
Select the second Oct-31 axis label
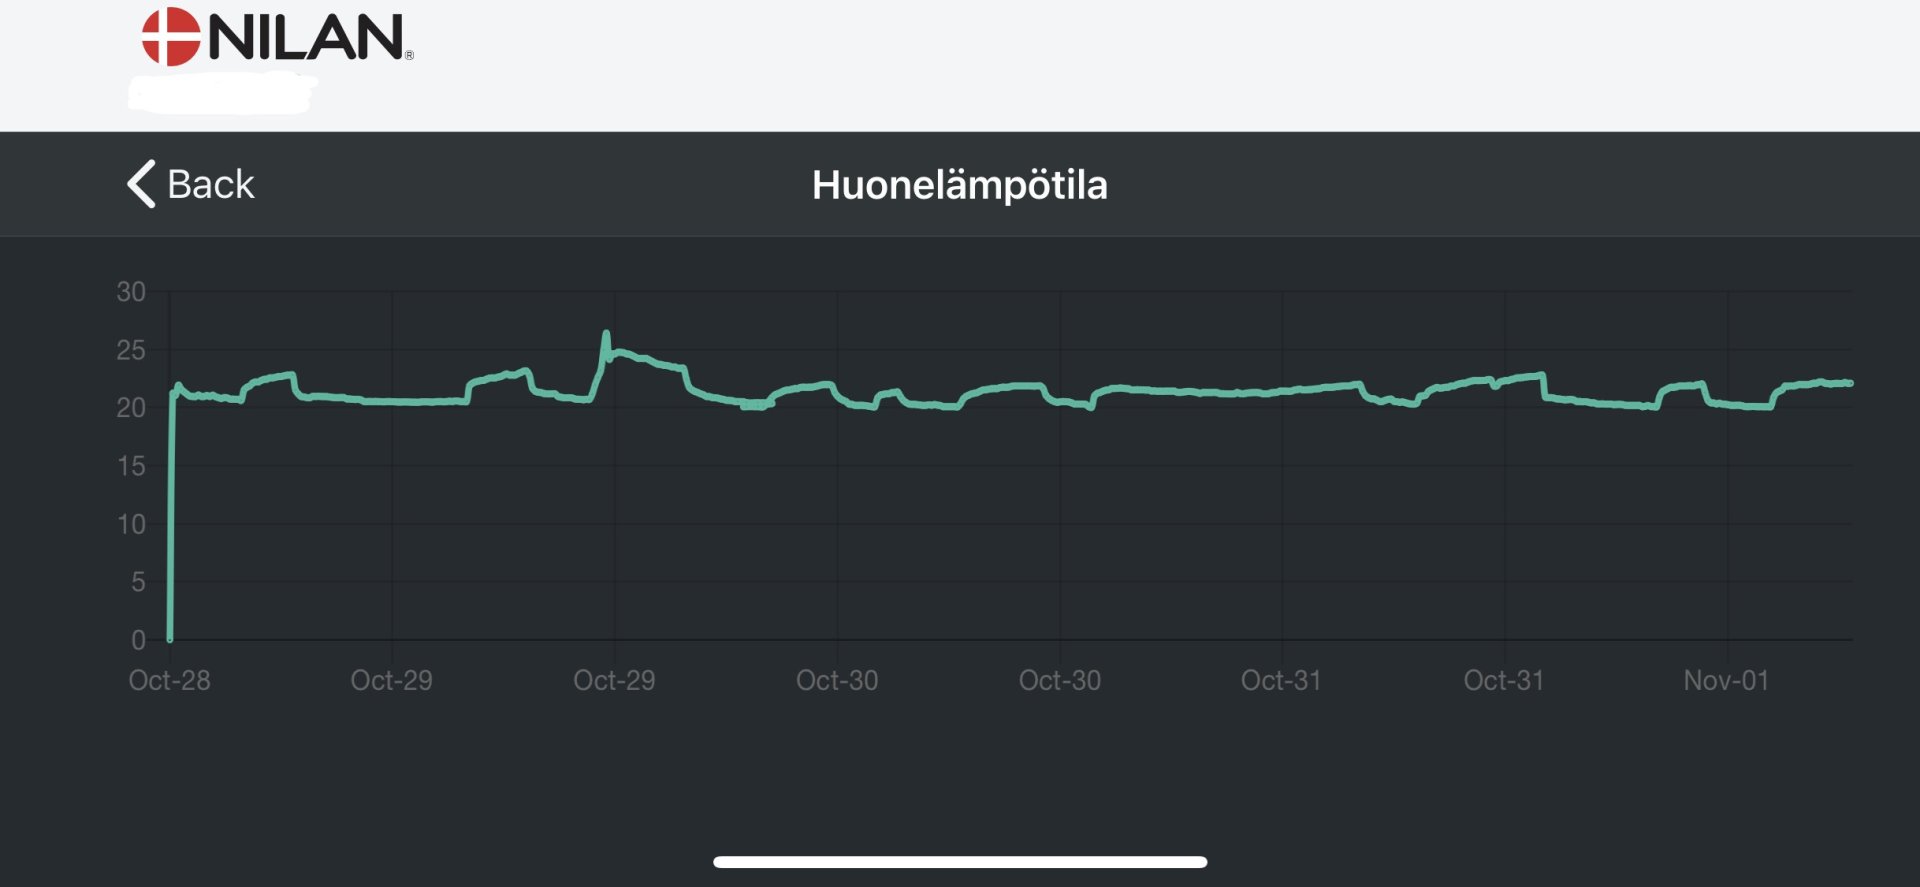click(x=1503, y=681)
